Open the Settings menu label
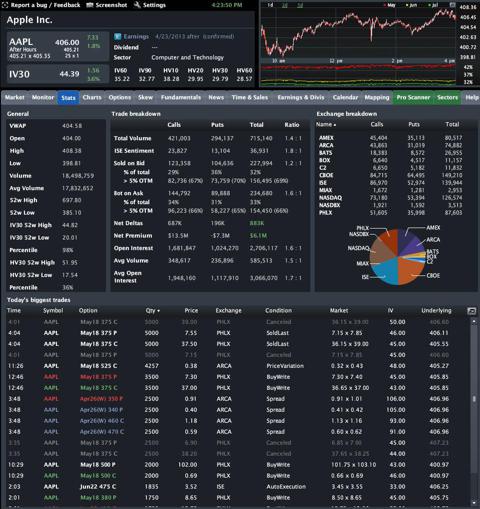This screenshot has height=509, width=480. click(154, 5)
